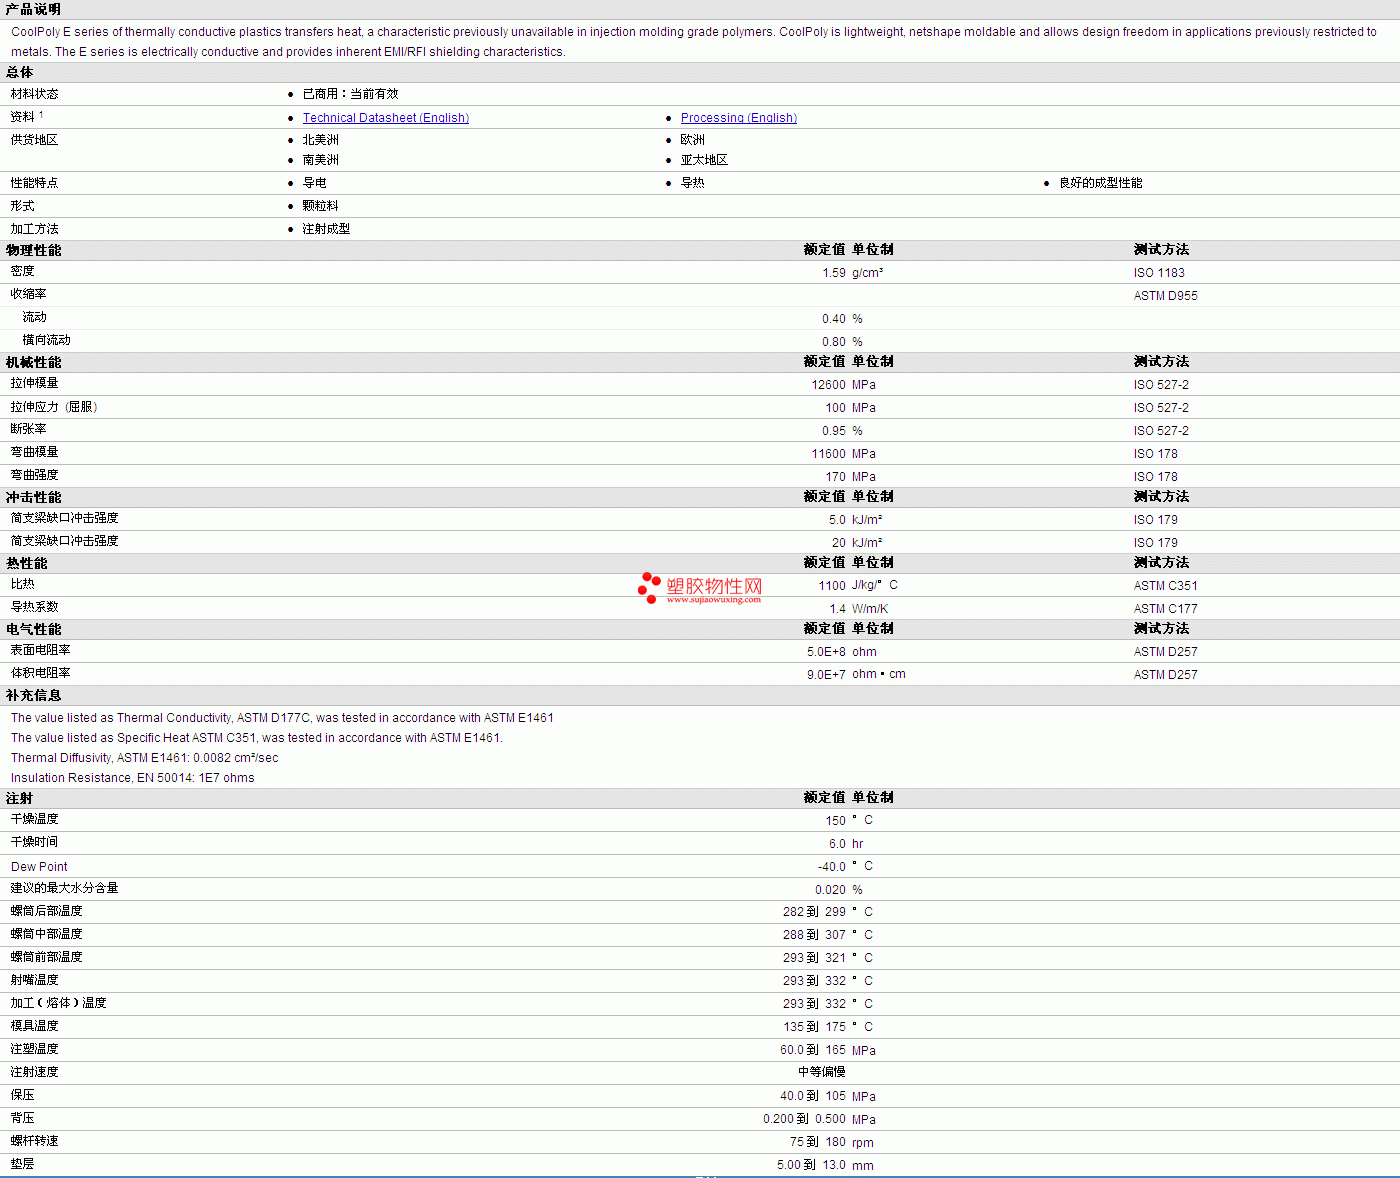Click the 良好的成型性能 feature text
1400x1178 pixels.
pyautogui.click(x=1100, y=183)
